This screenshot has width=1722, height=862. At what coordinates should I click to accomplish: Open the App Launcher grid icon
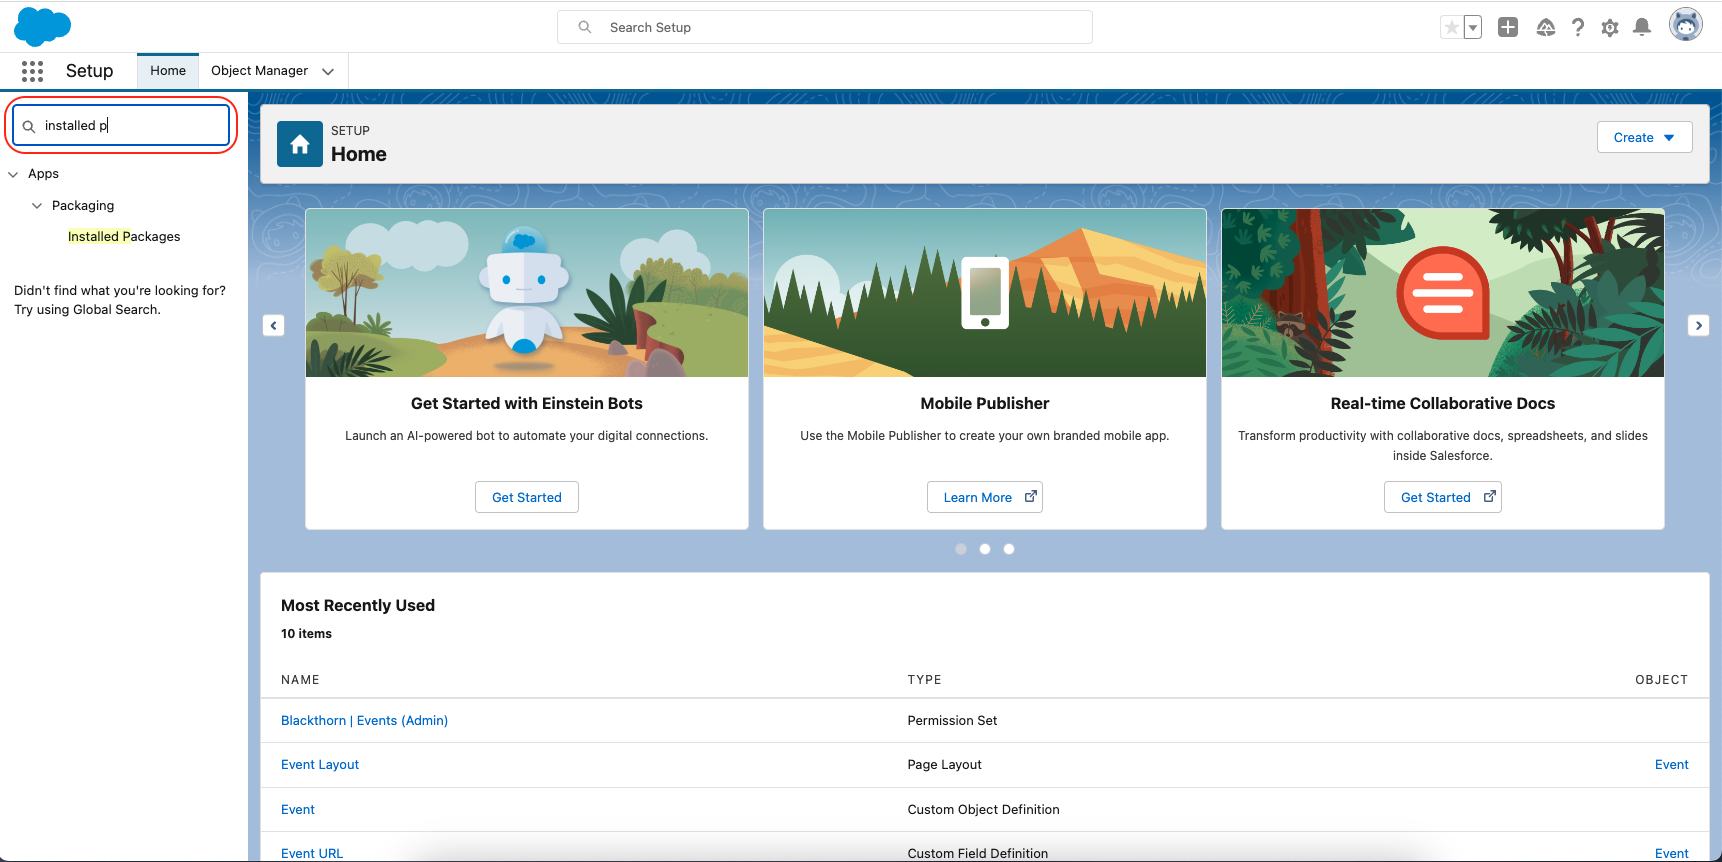coord(32,71)
